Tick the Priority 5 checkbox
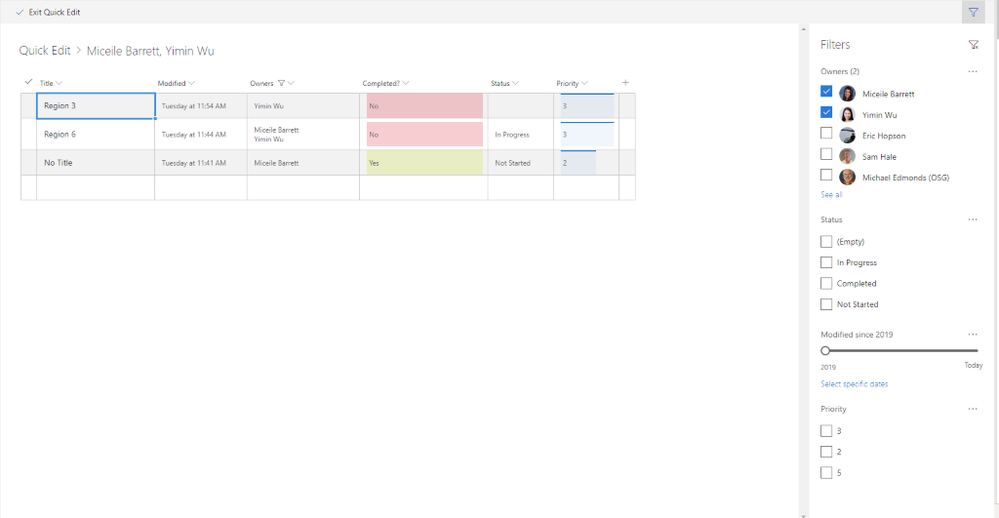This screenshot has width=999, height=518. coord(826,473)
